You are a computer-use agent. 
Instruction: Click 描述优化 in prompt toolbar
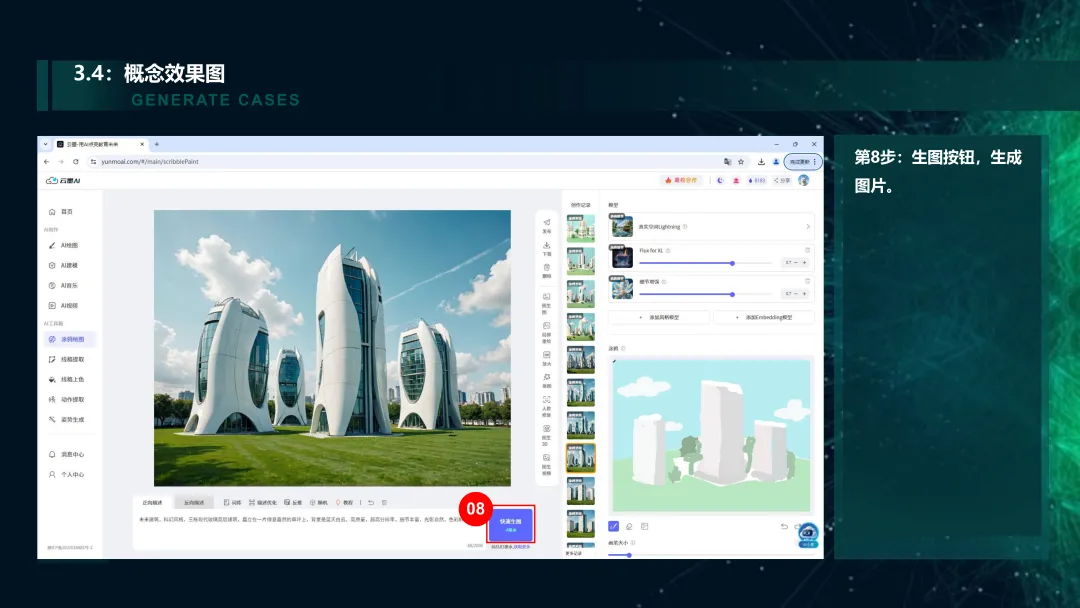tap(262, 503)
